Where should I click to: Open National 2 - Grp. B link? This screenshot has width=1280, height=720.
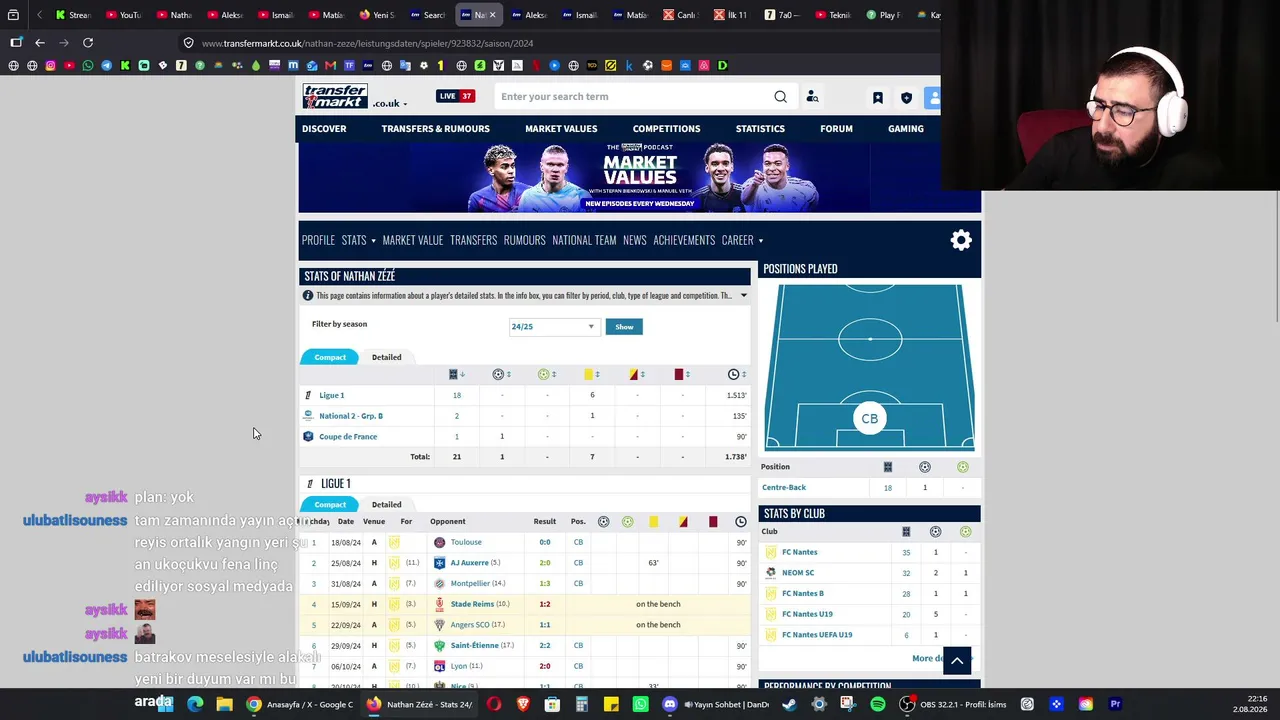pyautogui.click(x=351, y=416)
